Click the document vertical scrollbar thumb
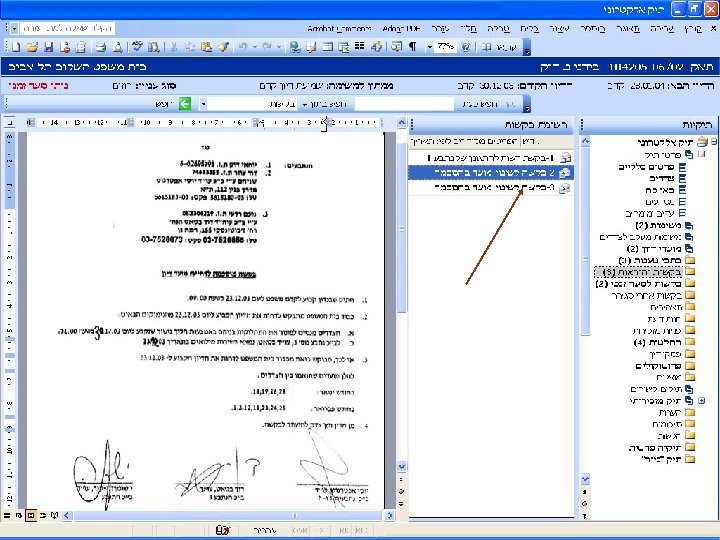This screenshot has height=540, width=720. coord(402,227)
